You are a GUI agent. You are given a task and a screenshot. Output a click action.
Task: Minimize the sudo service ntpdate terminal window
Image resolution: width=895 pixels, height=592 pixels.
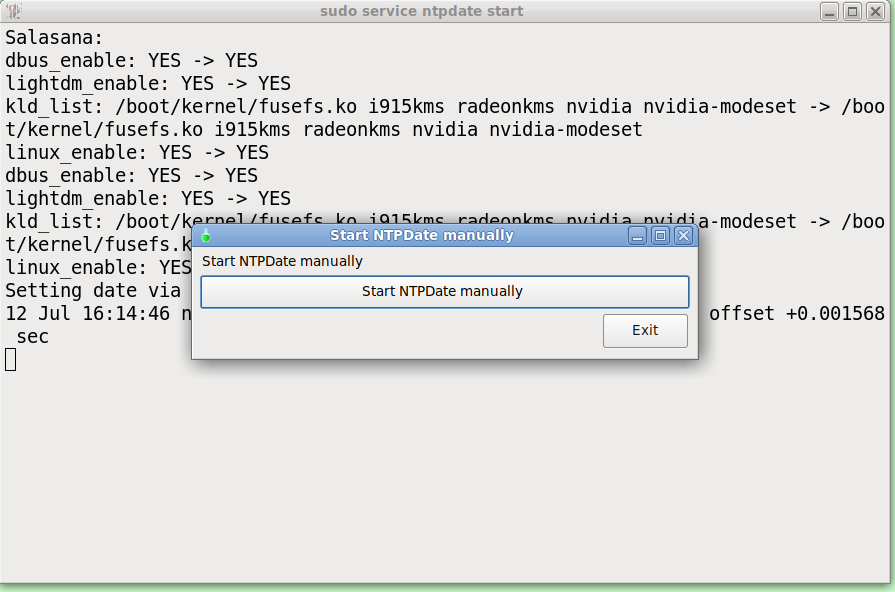pos(829,11)
